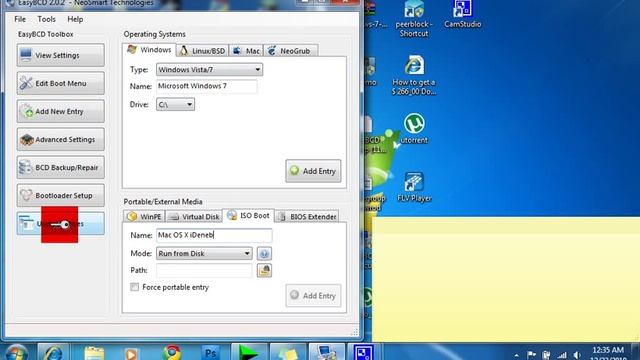Viewport: 640px width, 360px height.
Task: Click the network signal tray icon
Action: [x=562, y=355]
